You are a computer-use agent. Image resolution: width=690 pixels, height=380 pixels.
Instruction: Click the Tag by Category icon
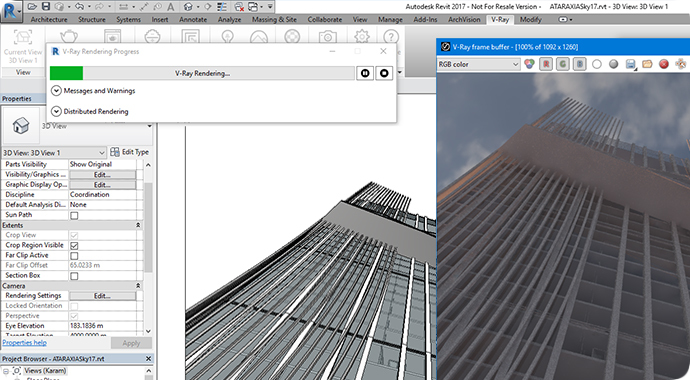158,7
